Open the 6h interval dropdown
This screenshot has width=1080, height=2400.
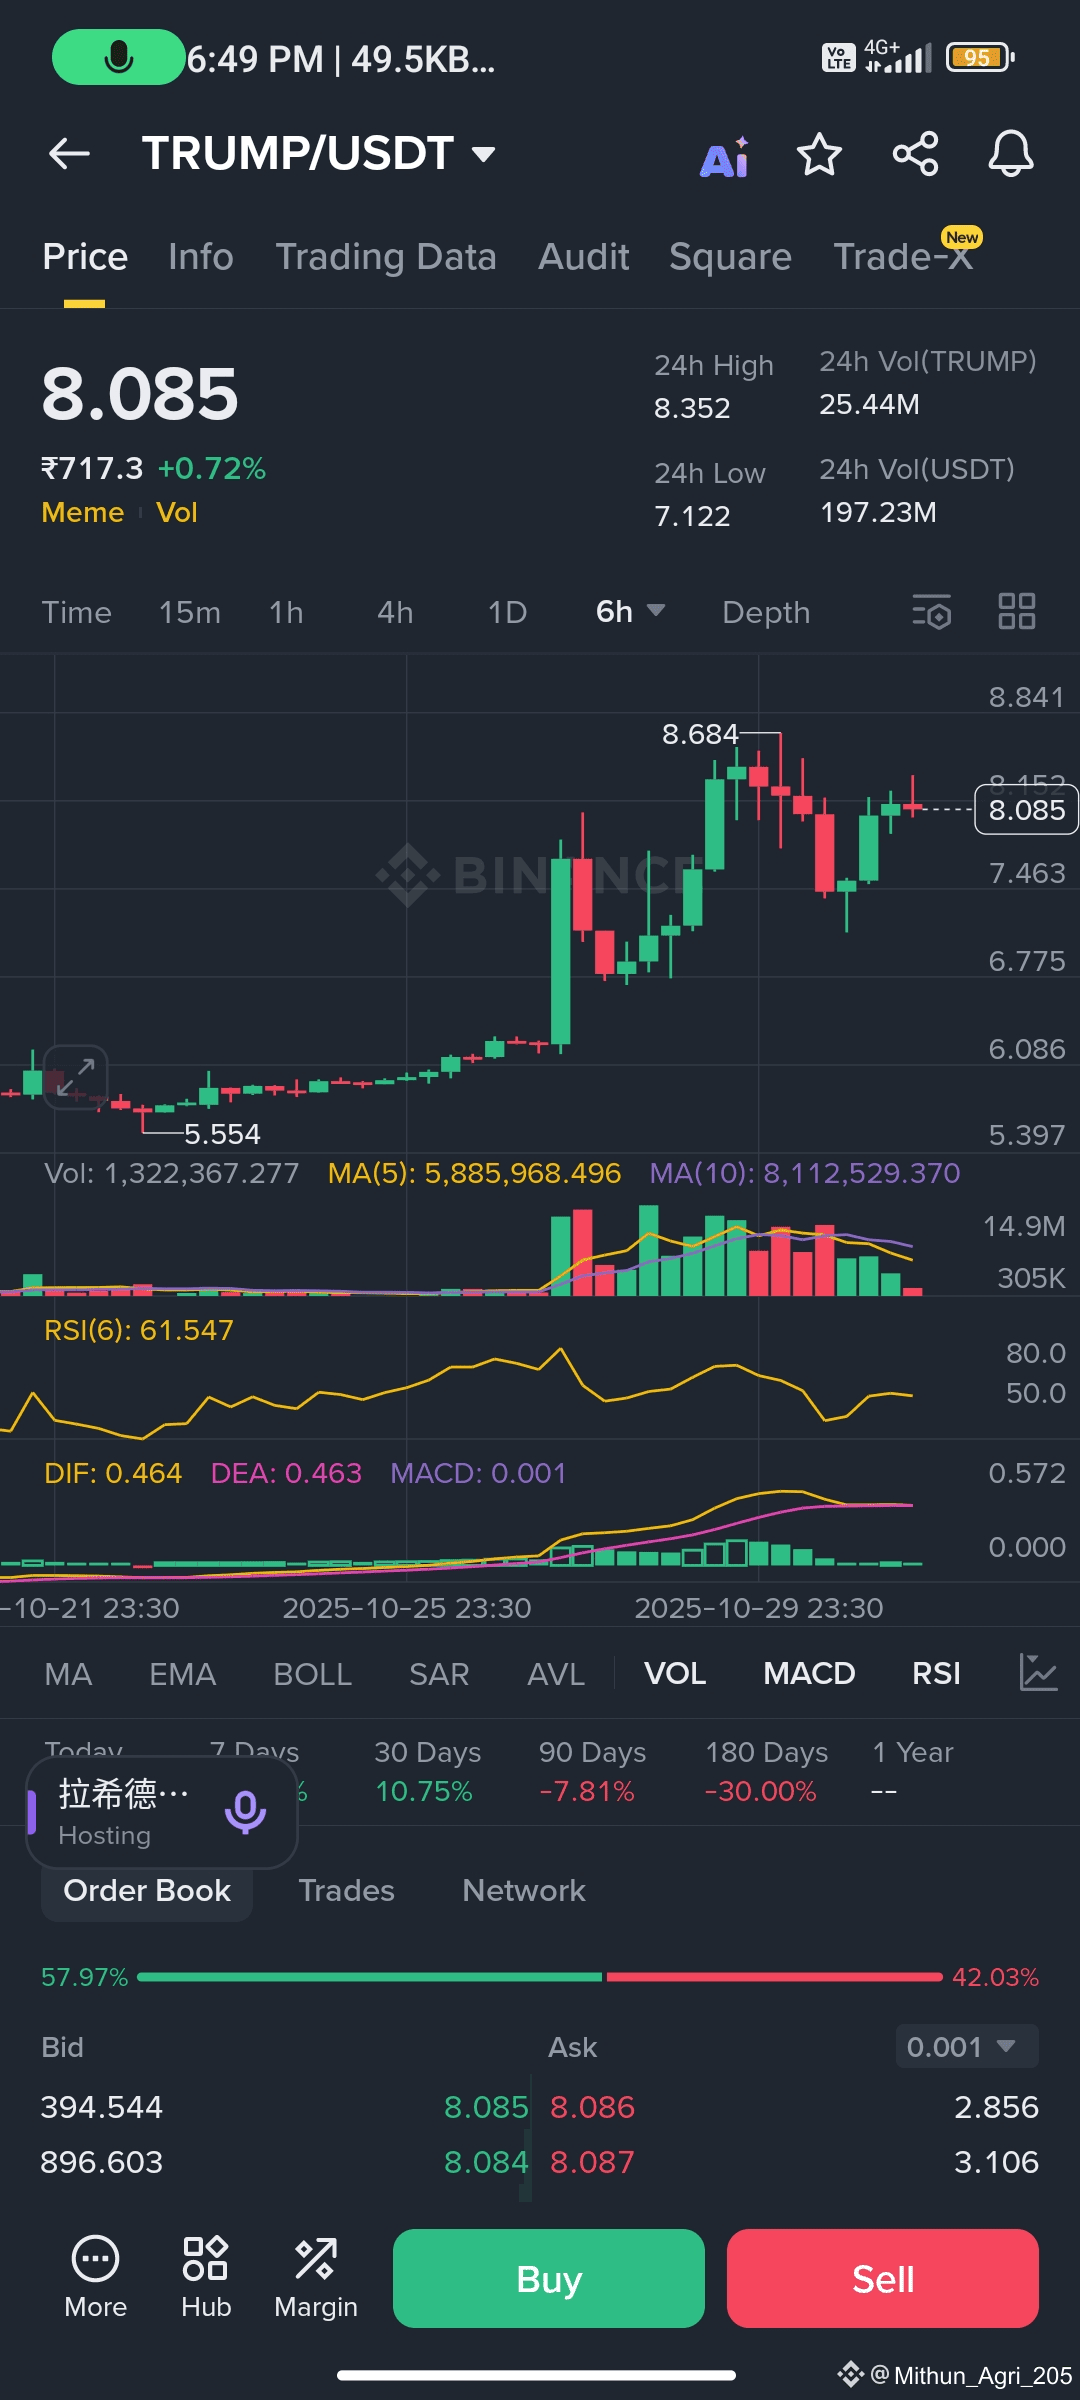tap(630, 611)
